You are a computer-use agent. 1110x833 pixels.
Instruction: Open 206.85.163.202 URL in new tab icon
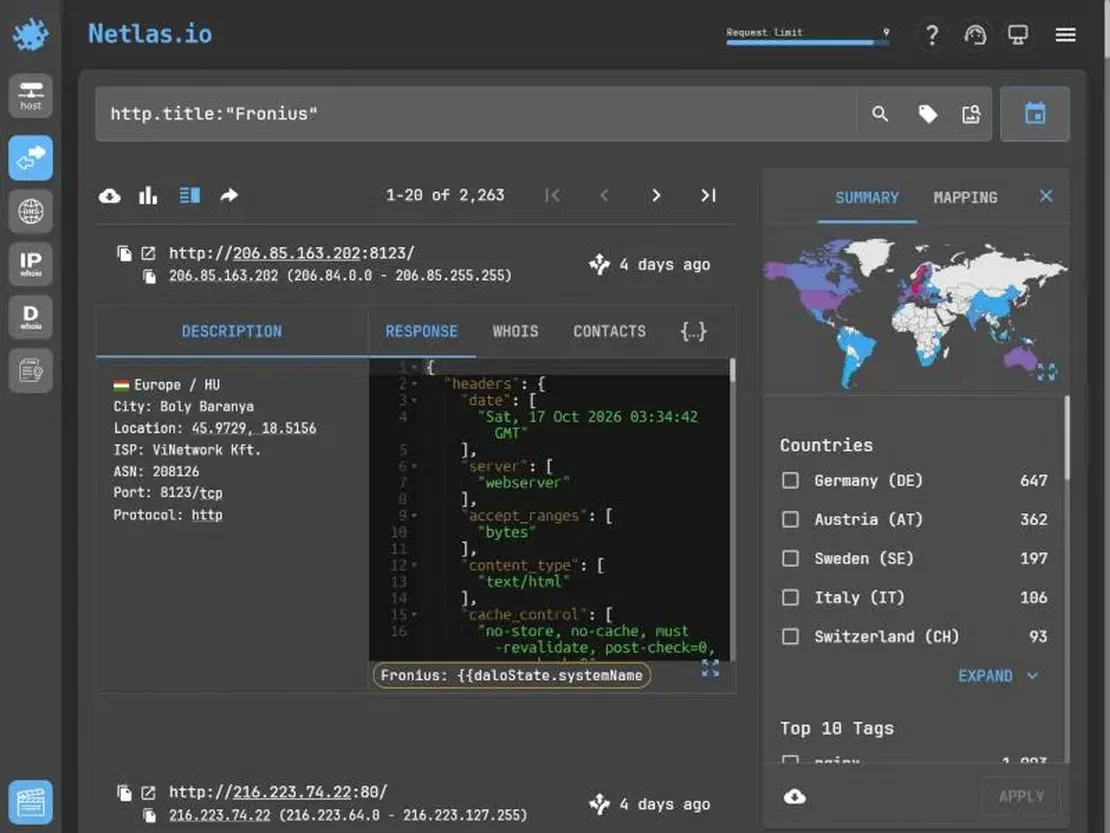(148, 253)
